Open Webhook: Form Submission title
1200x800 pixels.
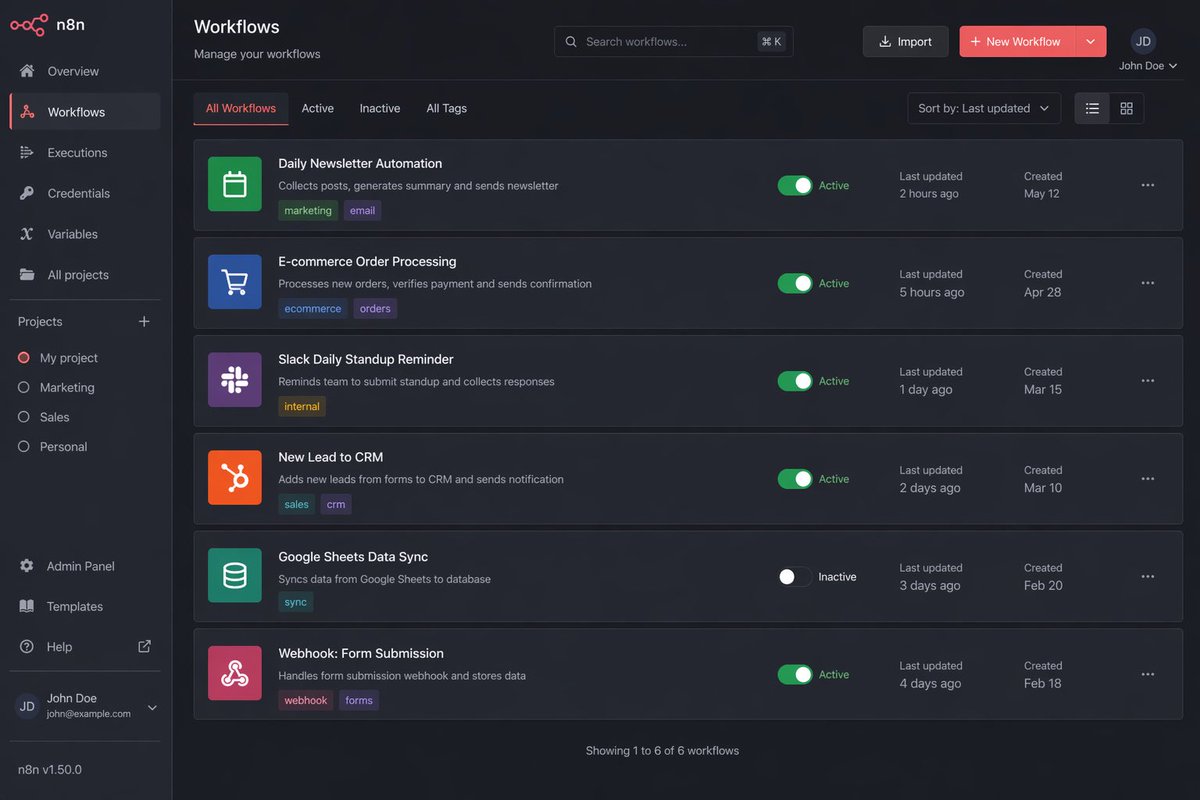point(361,654)
